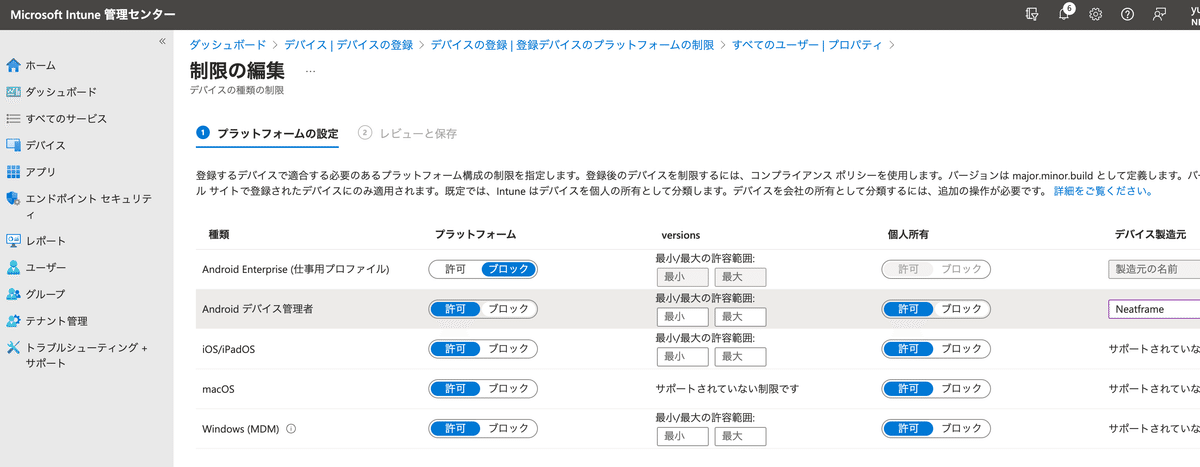The height and width of the screenshot is (467, 1200).
Task: Click the Tenant administration gear icon
Action: [13, 321]
